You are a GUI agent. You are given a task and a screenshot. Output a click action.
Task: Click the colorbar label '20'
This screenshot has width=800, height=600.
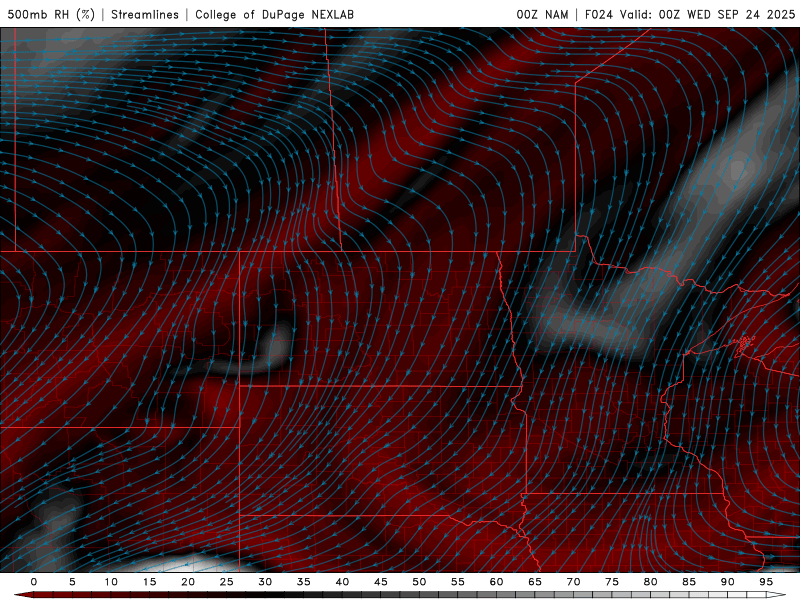[x=188, y=582]
